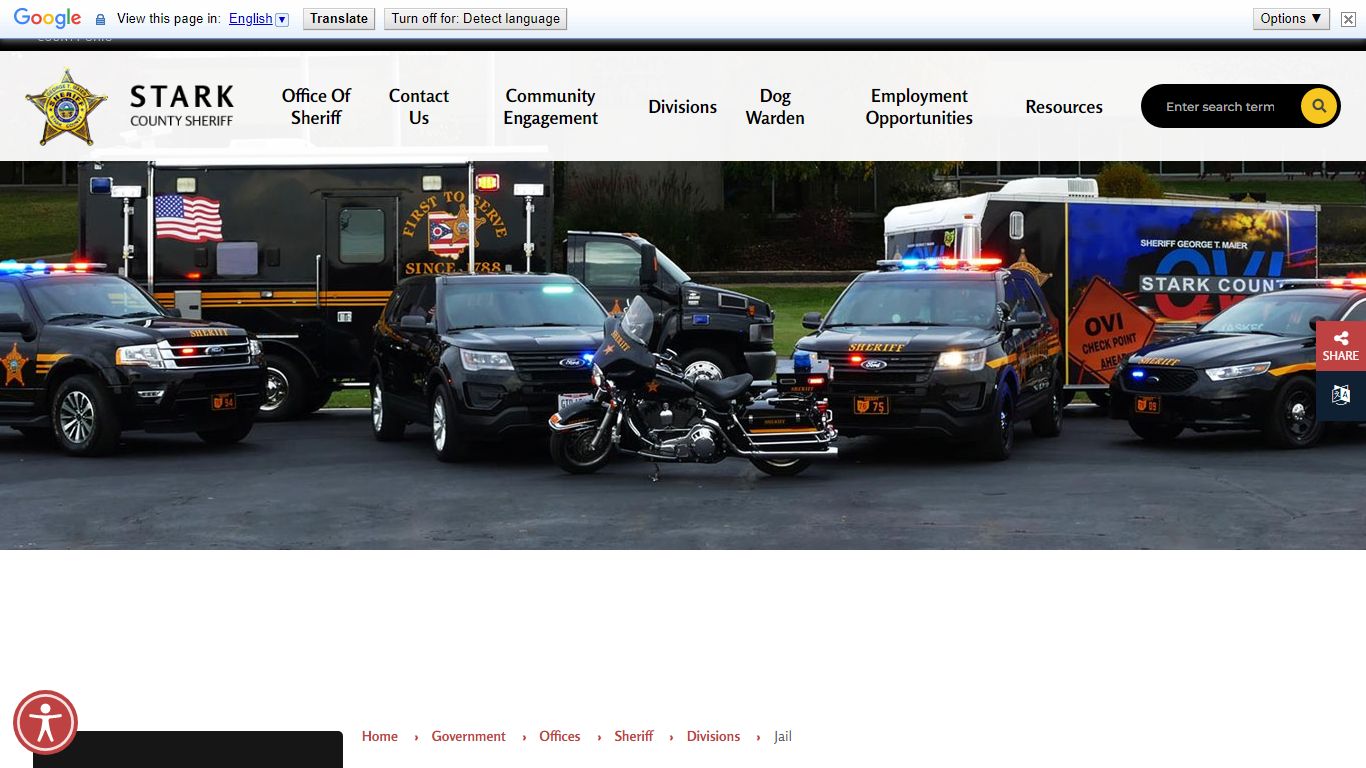
Task: Open the Divisions menu item
Action: point(682,107)
